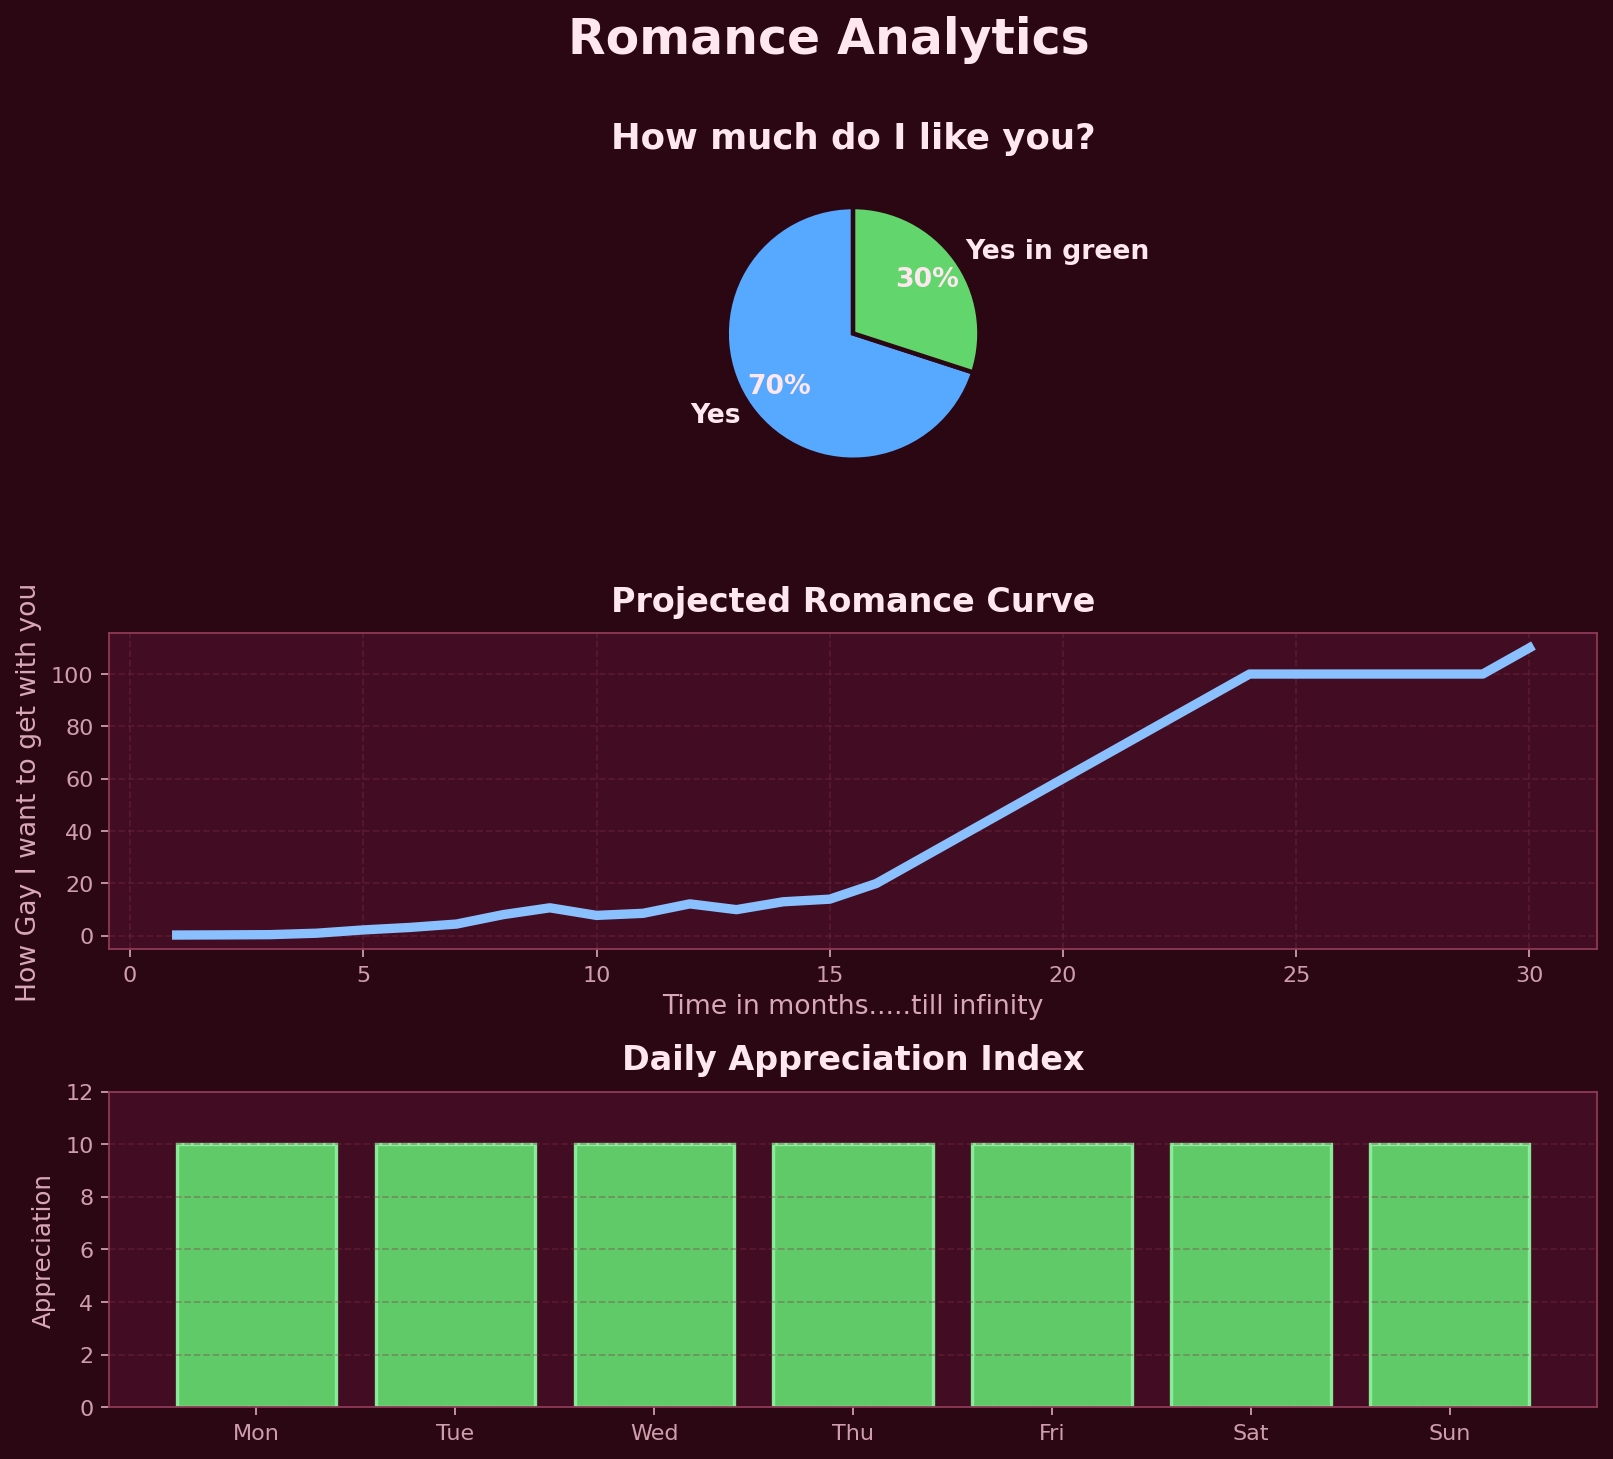This screenshot has height=1459, width=1613.
Task: Select the Sat appreciation bar
Action: tap(1250, 1275)
